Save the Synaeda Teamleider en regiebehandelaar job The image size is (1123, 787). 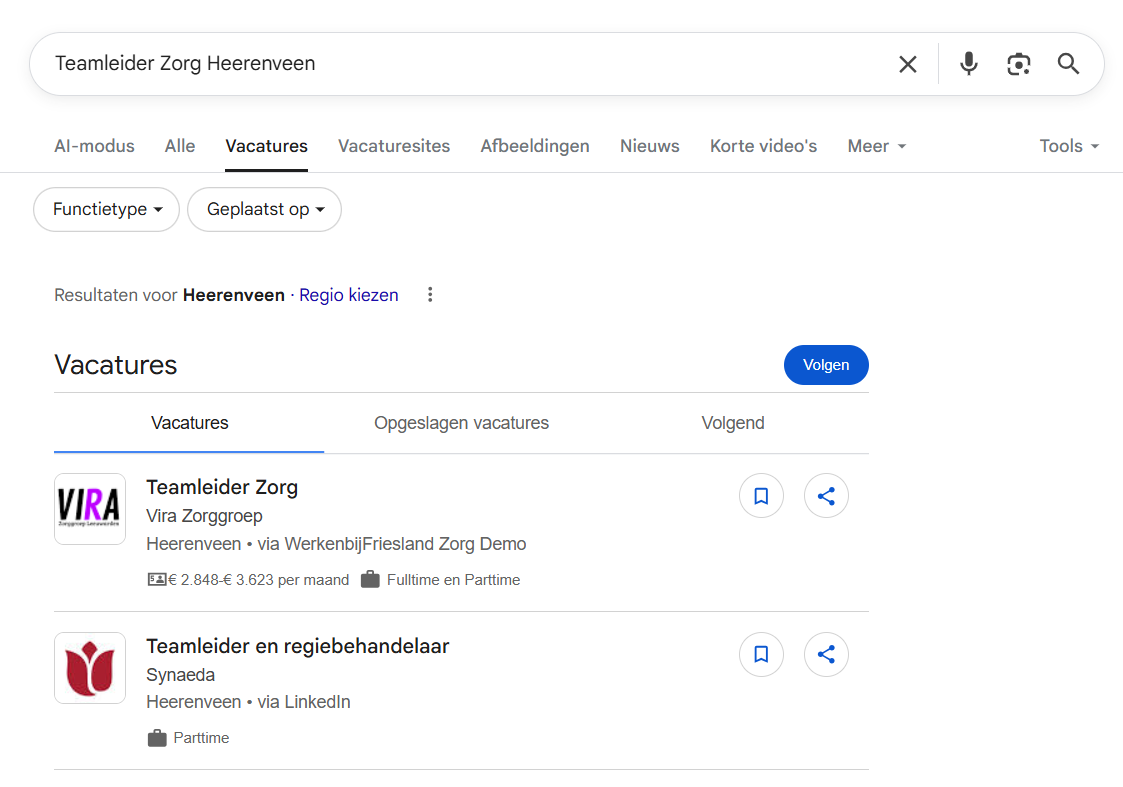coord(761,655)
